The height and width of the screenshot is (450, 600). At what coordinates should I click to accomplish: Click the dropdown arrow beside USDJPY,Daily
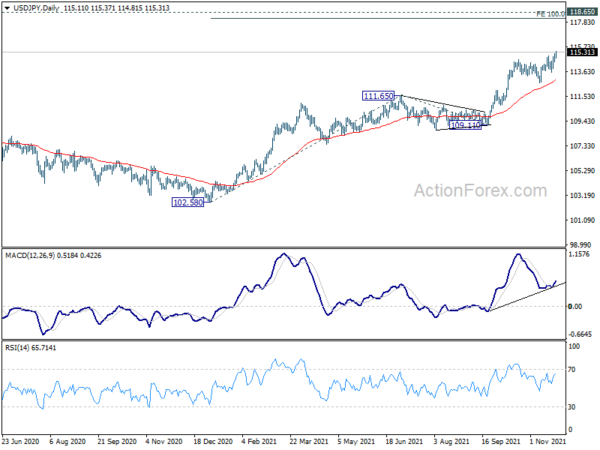point(7,8)
